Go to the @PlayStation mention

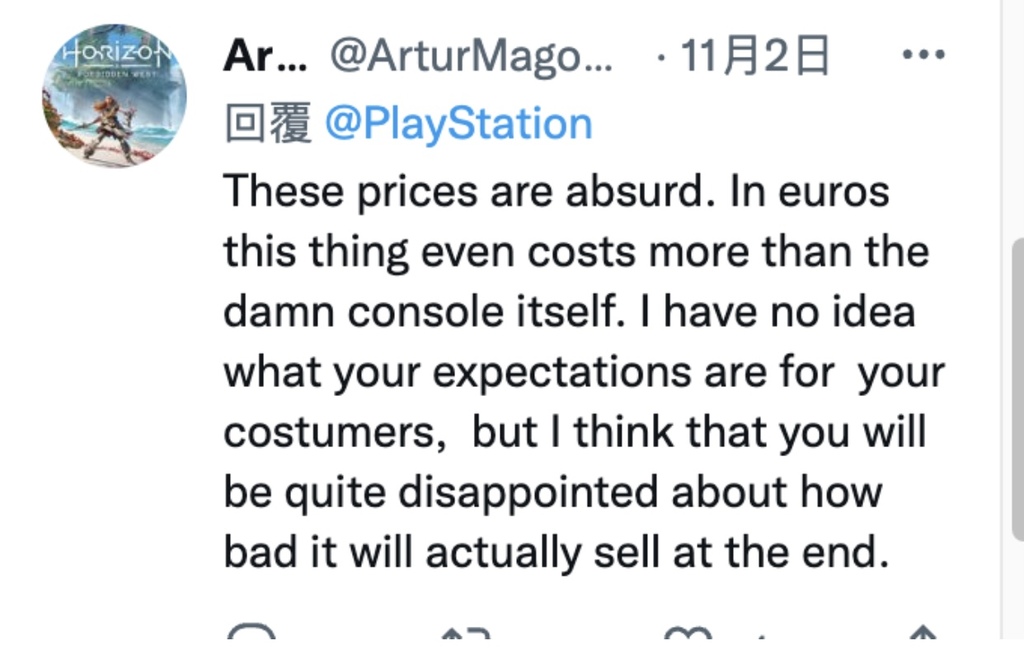click(459, 124)
